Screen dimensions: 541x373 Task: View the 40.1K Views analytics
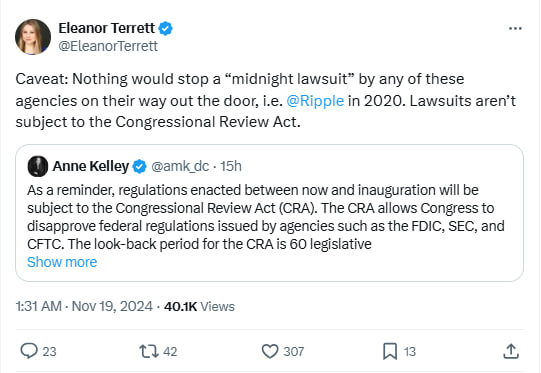[199, 306]
